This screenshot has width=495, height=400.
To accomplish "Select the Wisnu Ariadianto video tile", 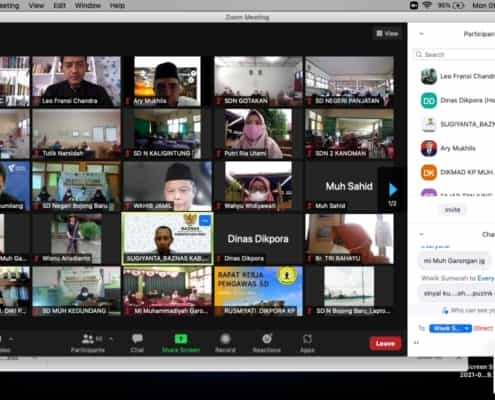I will [x=76, y=239].
